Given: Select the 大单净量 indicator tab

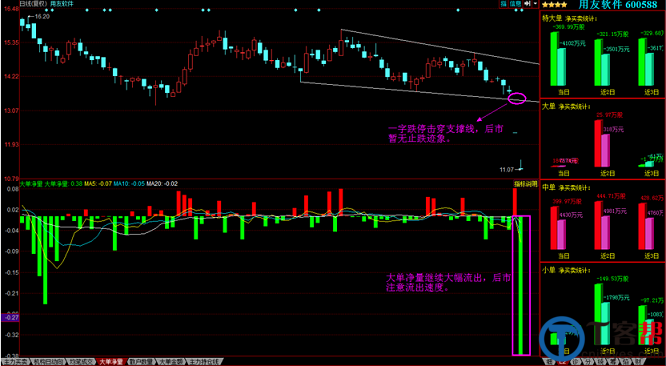Looking at the screenshot, I should [111, 362].
